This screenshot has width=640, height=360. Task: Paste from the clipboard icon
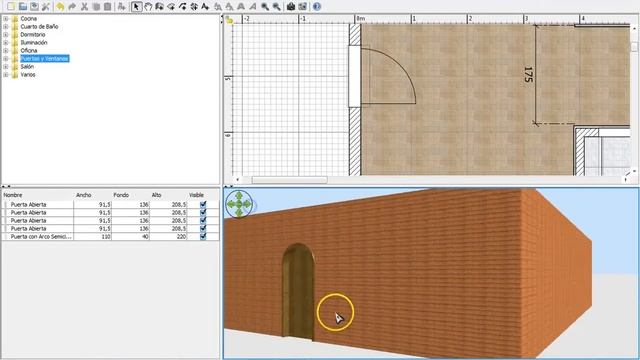tap(107, 7)
